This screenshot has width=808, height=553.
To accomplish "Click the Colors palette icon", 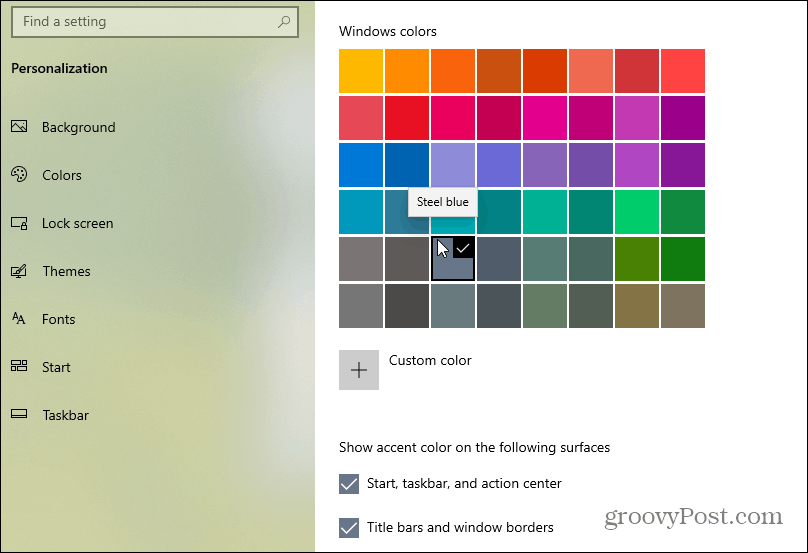I will point(19,175).
